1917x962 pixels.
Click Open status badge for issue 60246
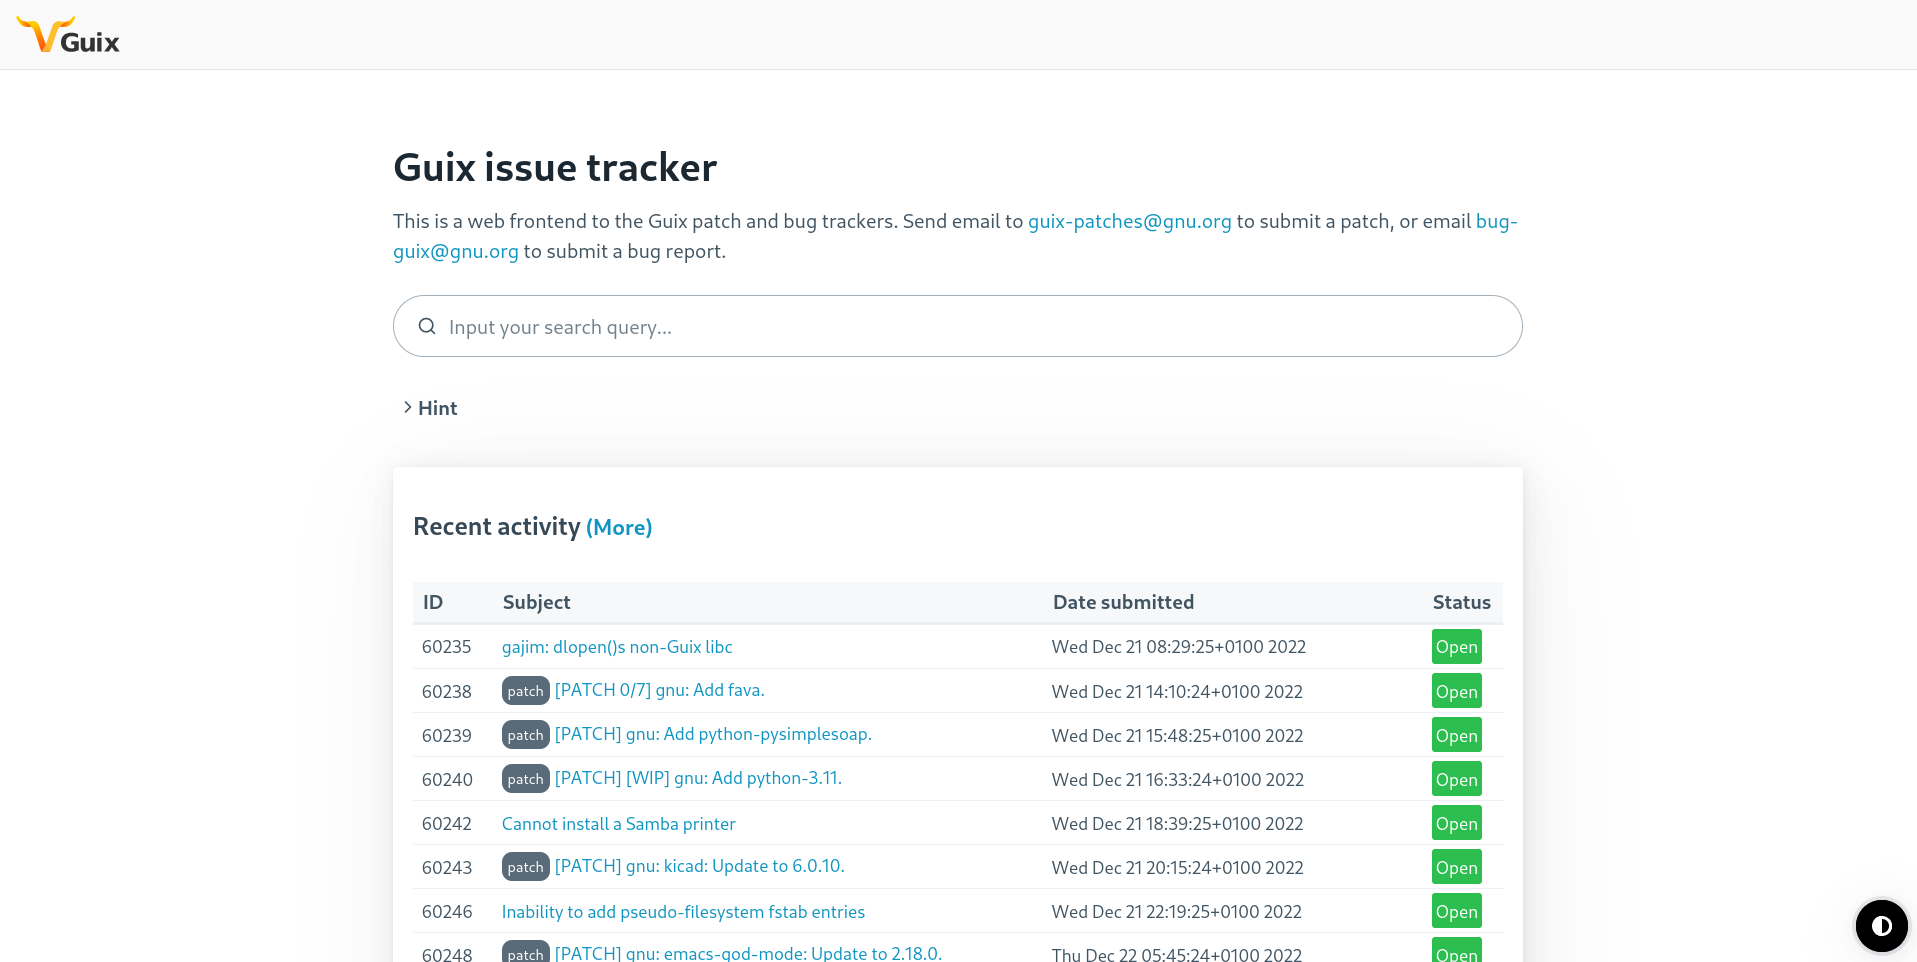(1456, 911)
